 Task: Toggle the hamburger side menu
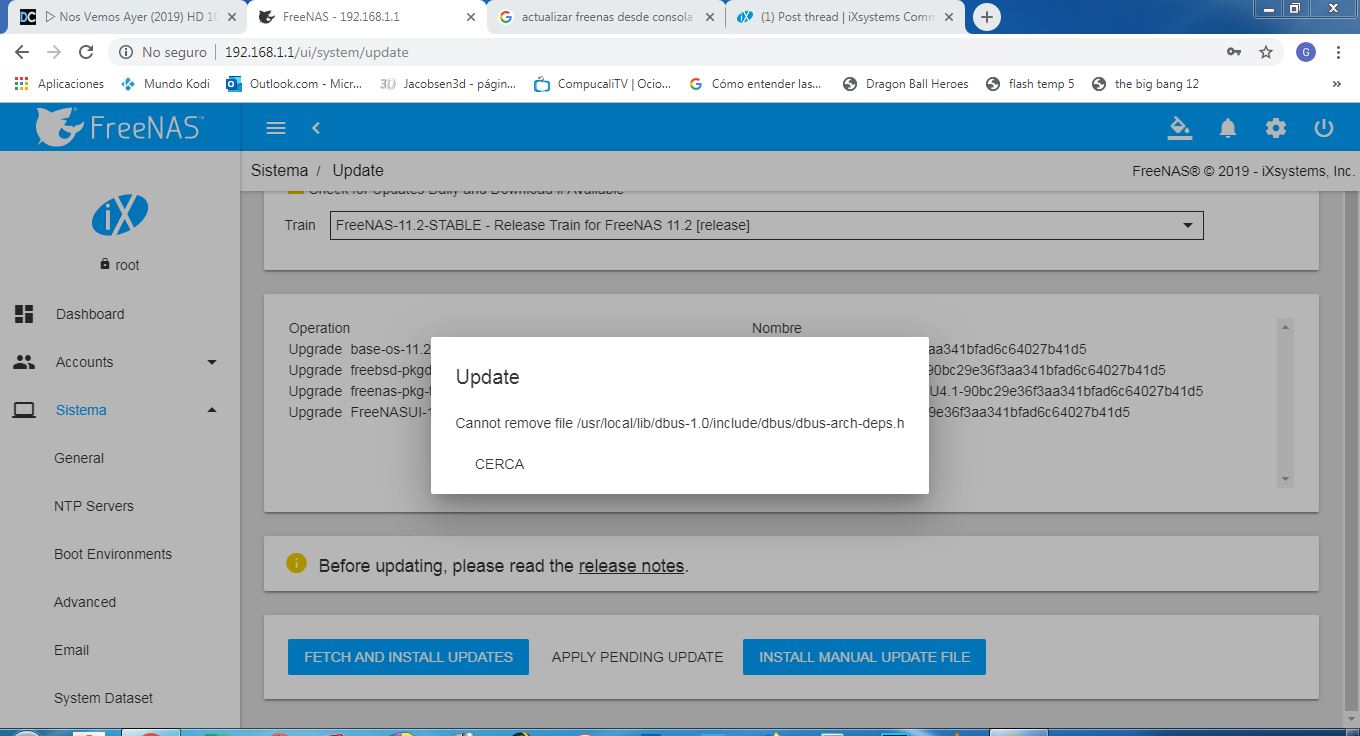276,128
